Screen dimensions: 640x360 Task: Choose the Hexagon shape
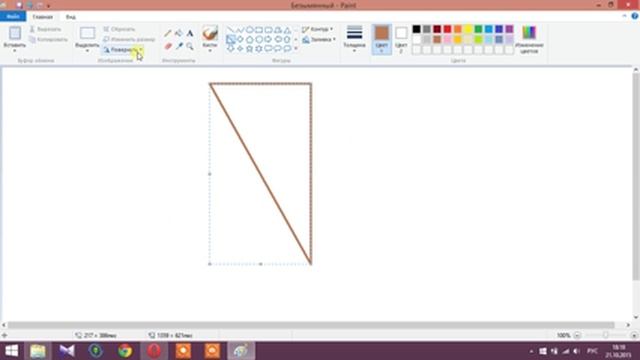(259, 40)
